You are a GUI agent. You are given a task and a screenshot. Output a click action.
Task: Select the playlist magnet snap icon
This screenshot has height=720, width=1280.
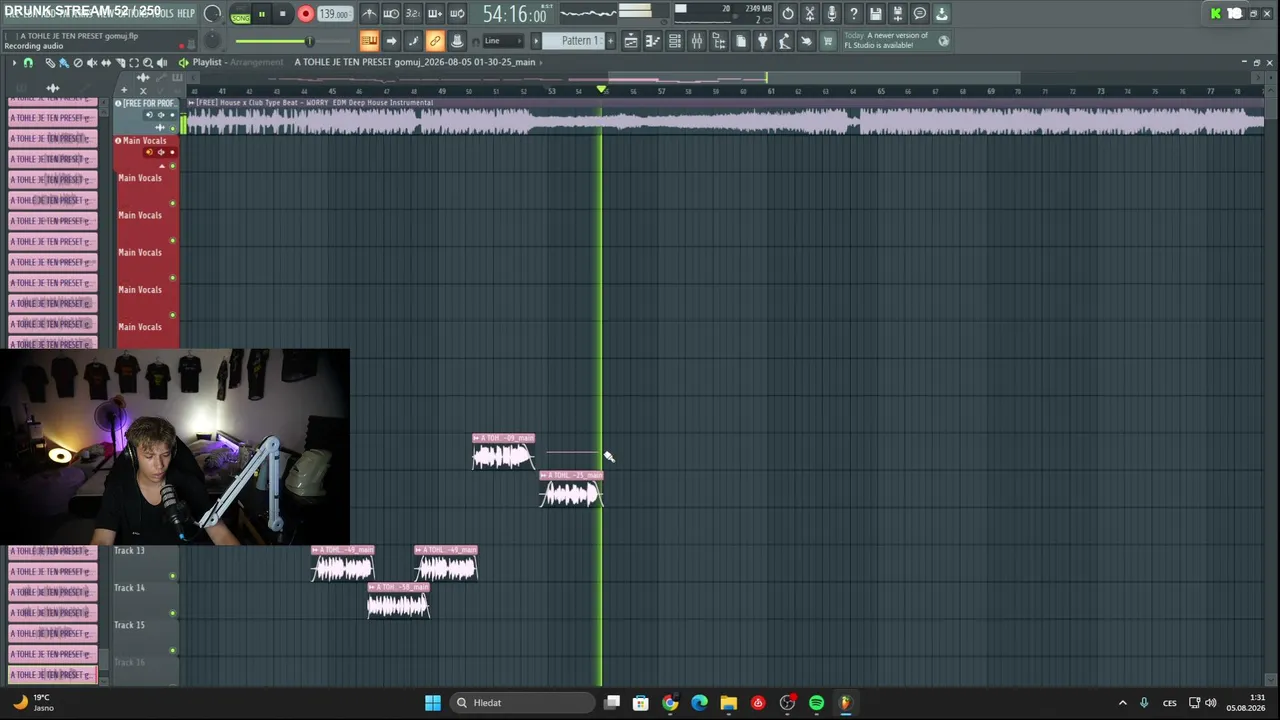pyautogui.click(x=28, y=62)
